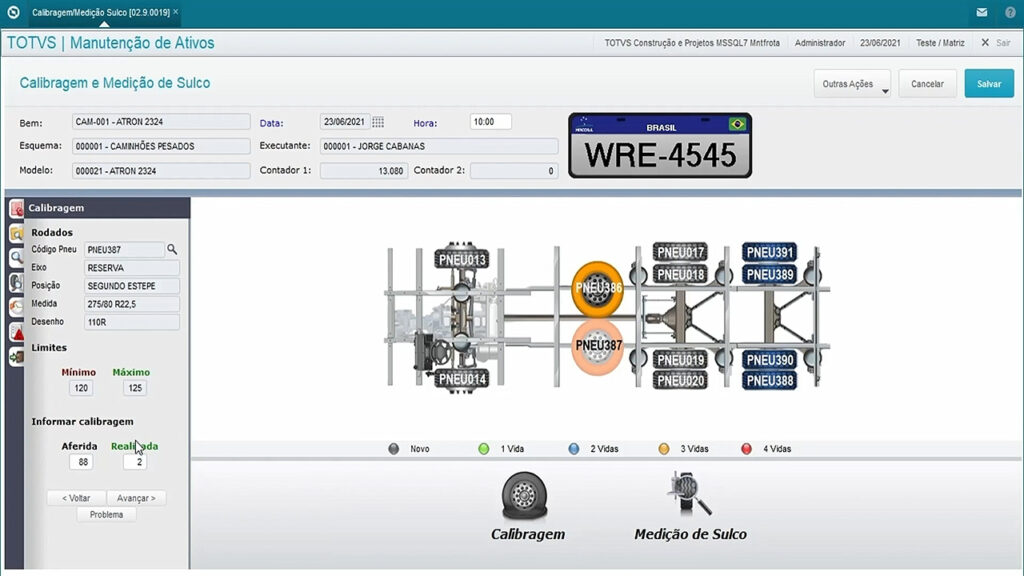Image resolution: width=1024 pixels, height=576 pixels.
Task: Click the Máximo limit field showing 125
Action: click(135, 388)
